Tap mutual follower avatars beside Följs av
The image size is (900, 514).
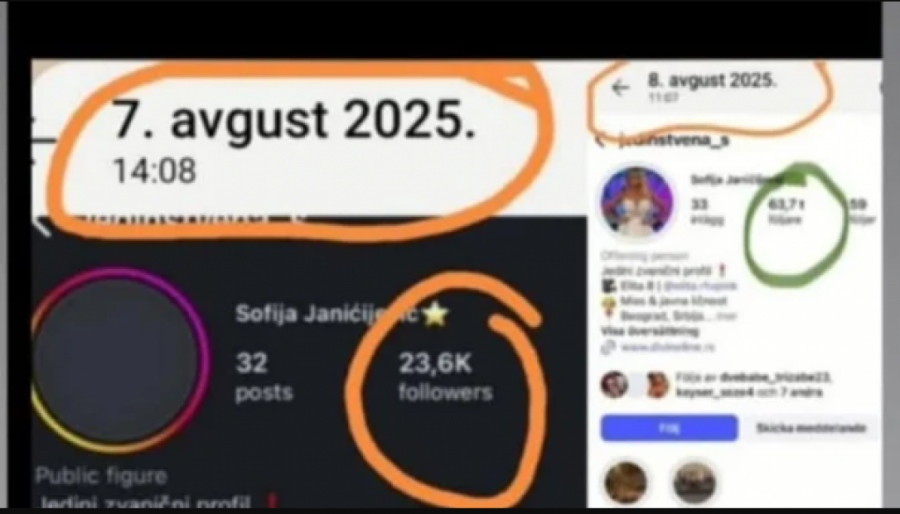(x=635, y=385)
